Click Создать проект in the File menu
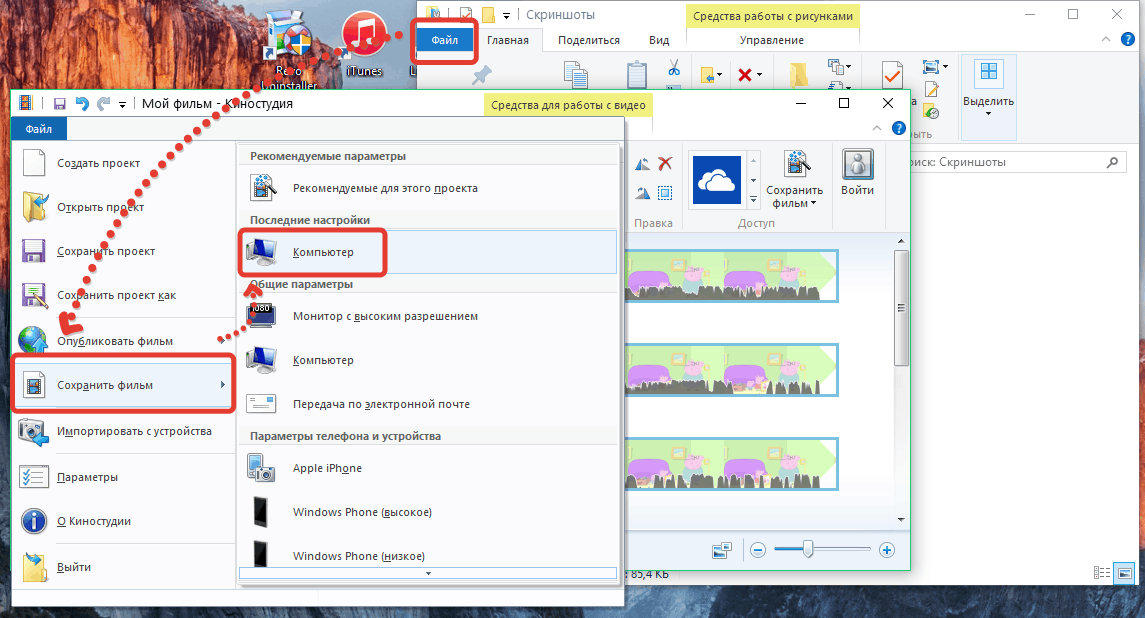The image size is (1145, 618). pyautogui.click(x=123, y=163)
